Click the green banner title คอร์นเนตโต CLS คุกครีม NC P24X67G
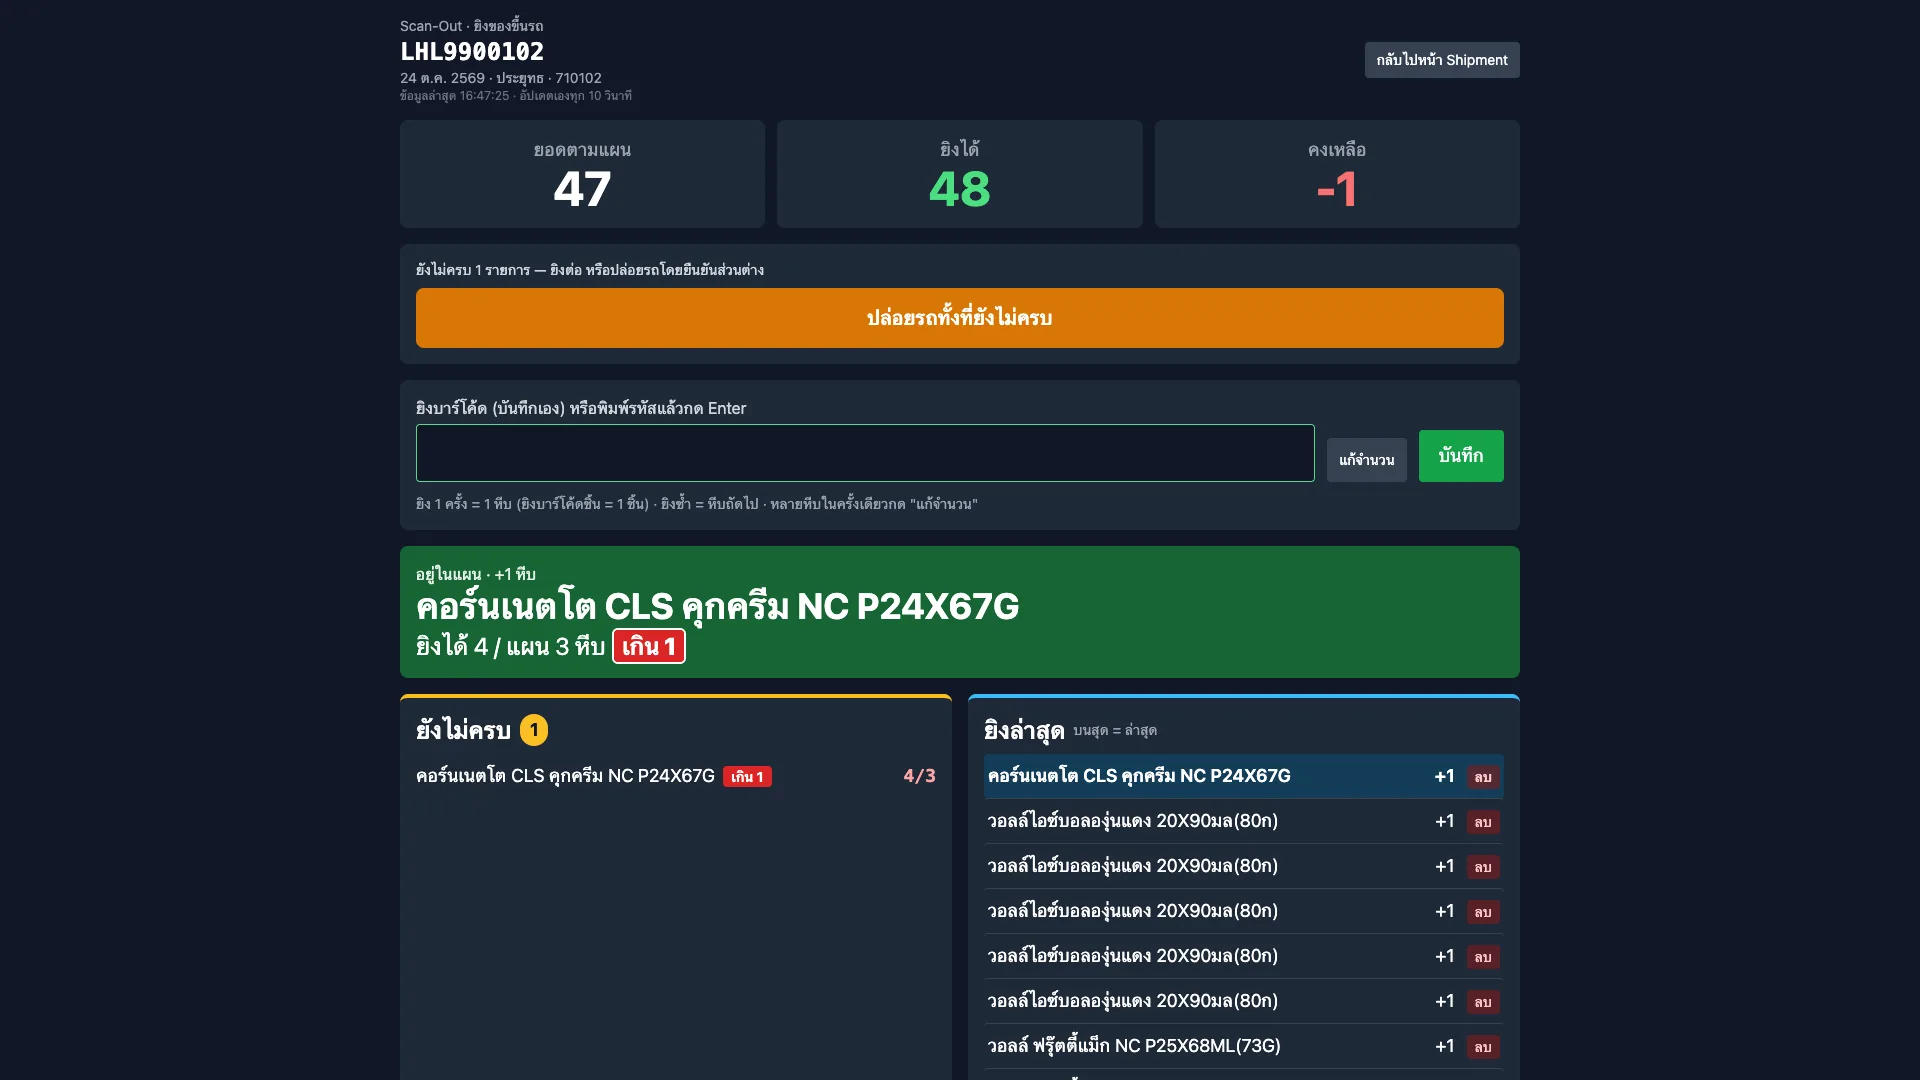1920x1080 pixels. tap(717, 606)
